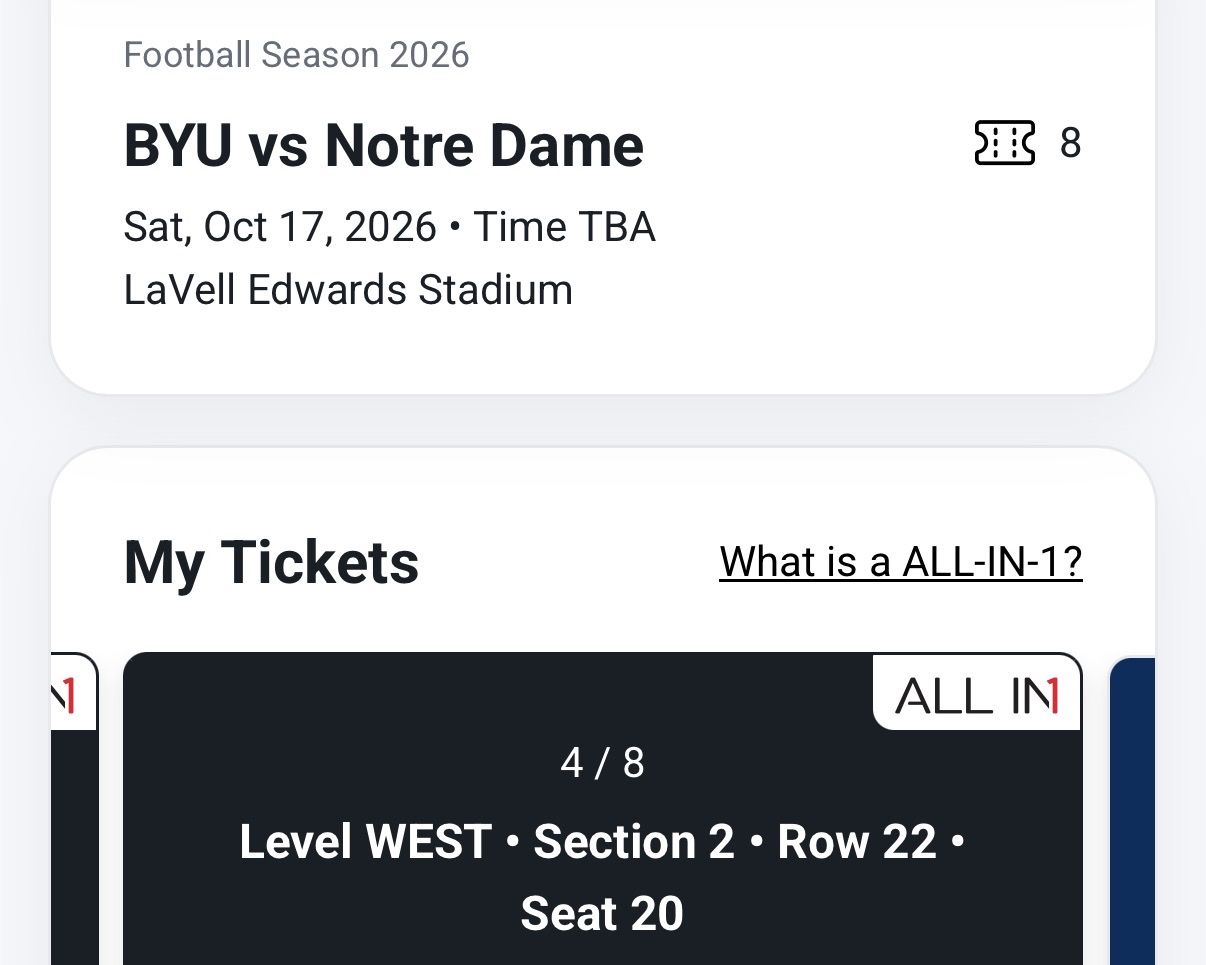Tap the Sat, Oct 17, 2026 date line
The width and height of the screenshot is (1206, 965).
[x=280, y=227]
